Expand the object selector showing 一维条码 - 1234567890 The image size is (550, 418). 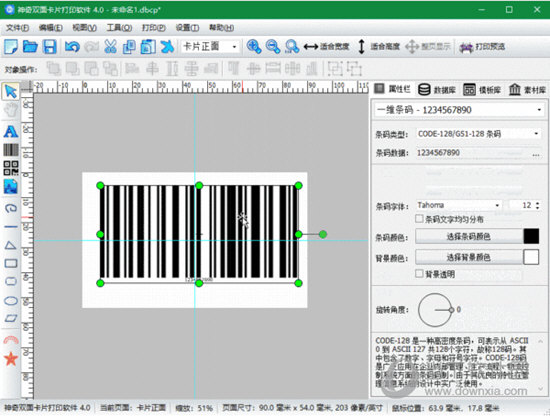(459, 110)
